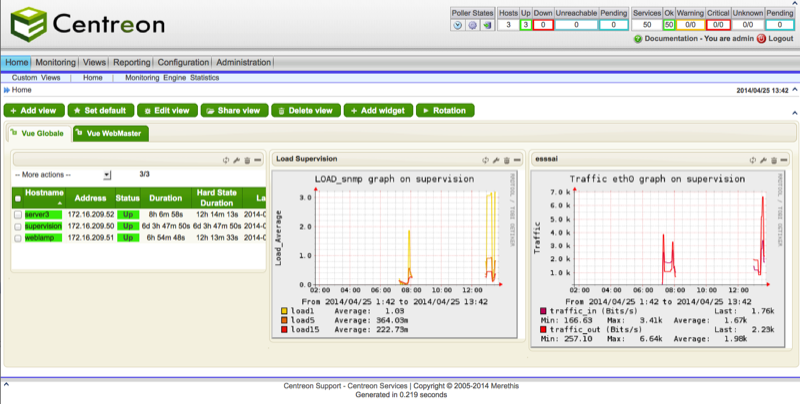The height and width of the screenshot is (404, 800).
Task: Switch to the Vue WebMaster tab
Action: click(x=113, y=133)
